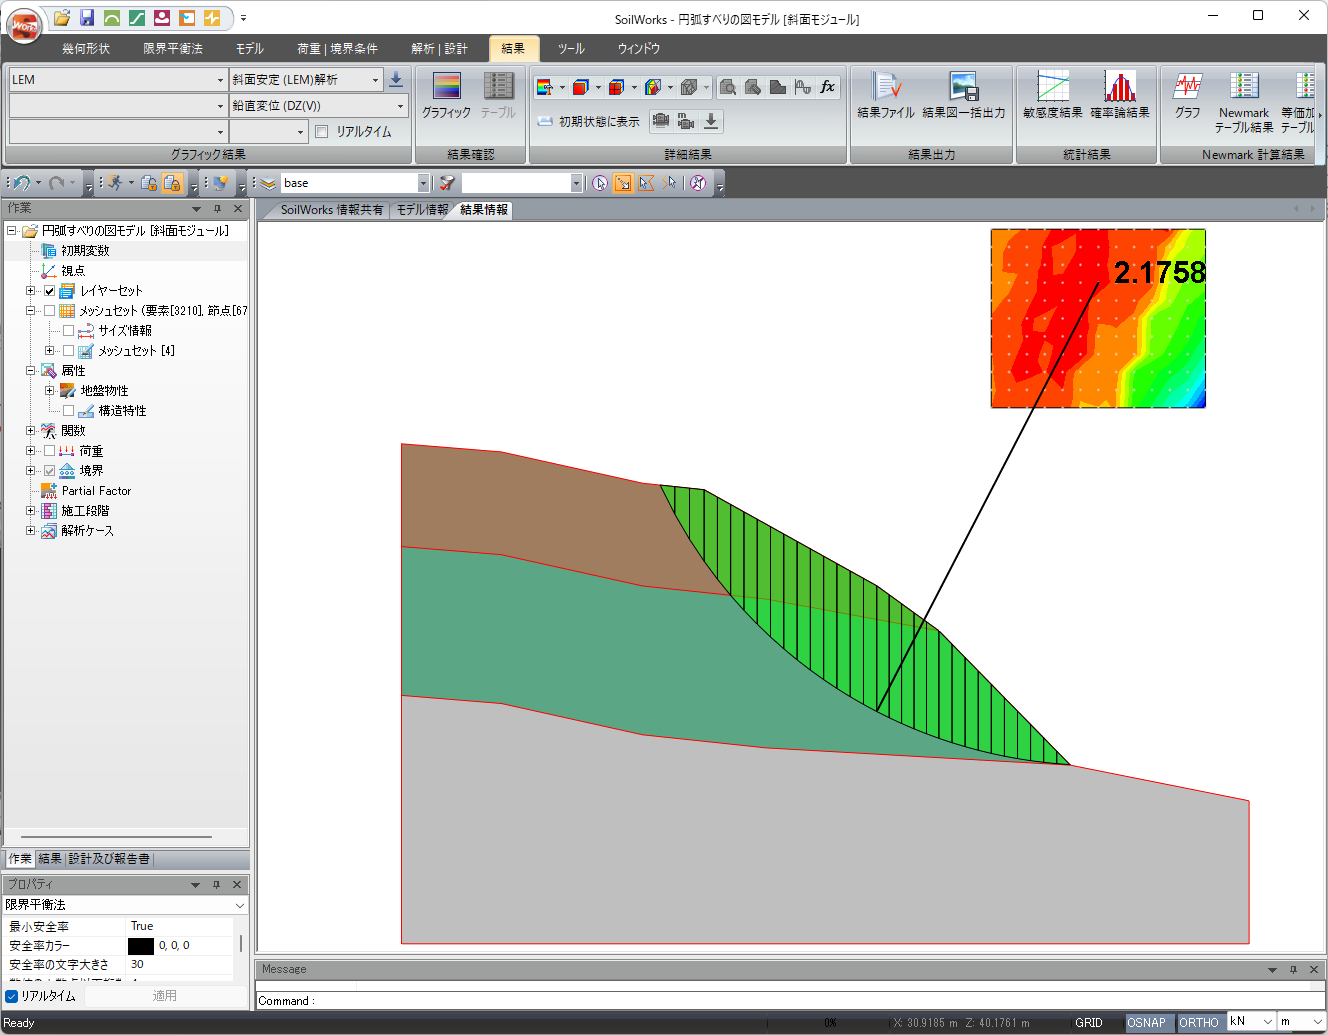Open the 荷重 | 境界条件 ribbon tab

(337, 49)
